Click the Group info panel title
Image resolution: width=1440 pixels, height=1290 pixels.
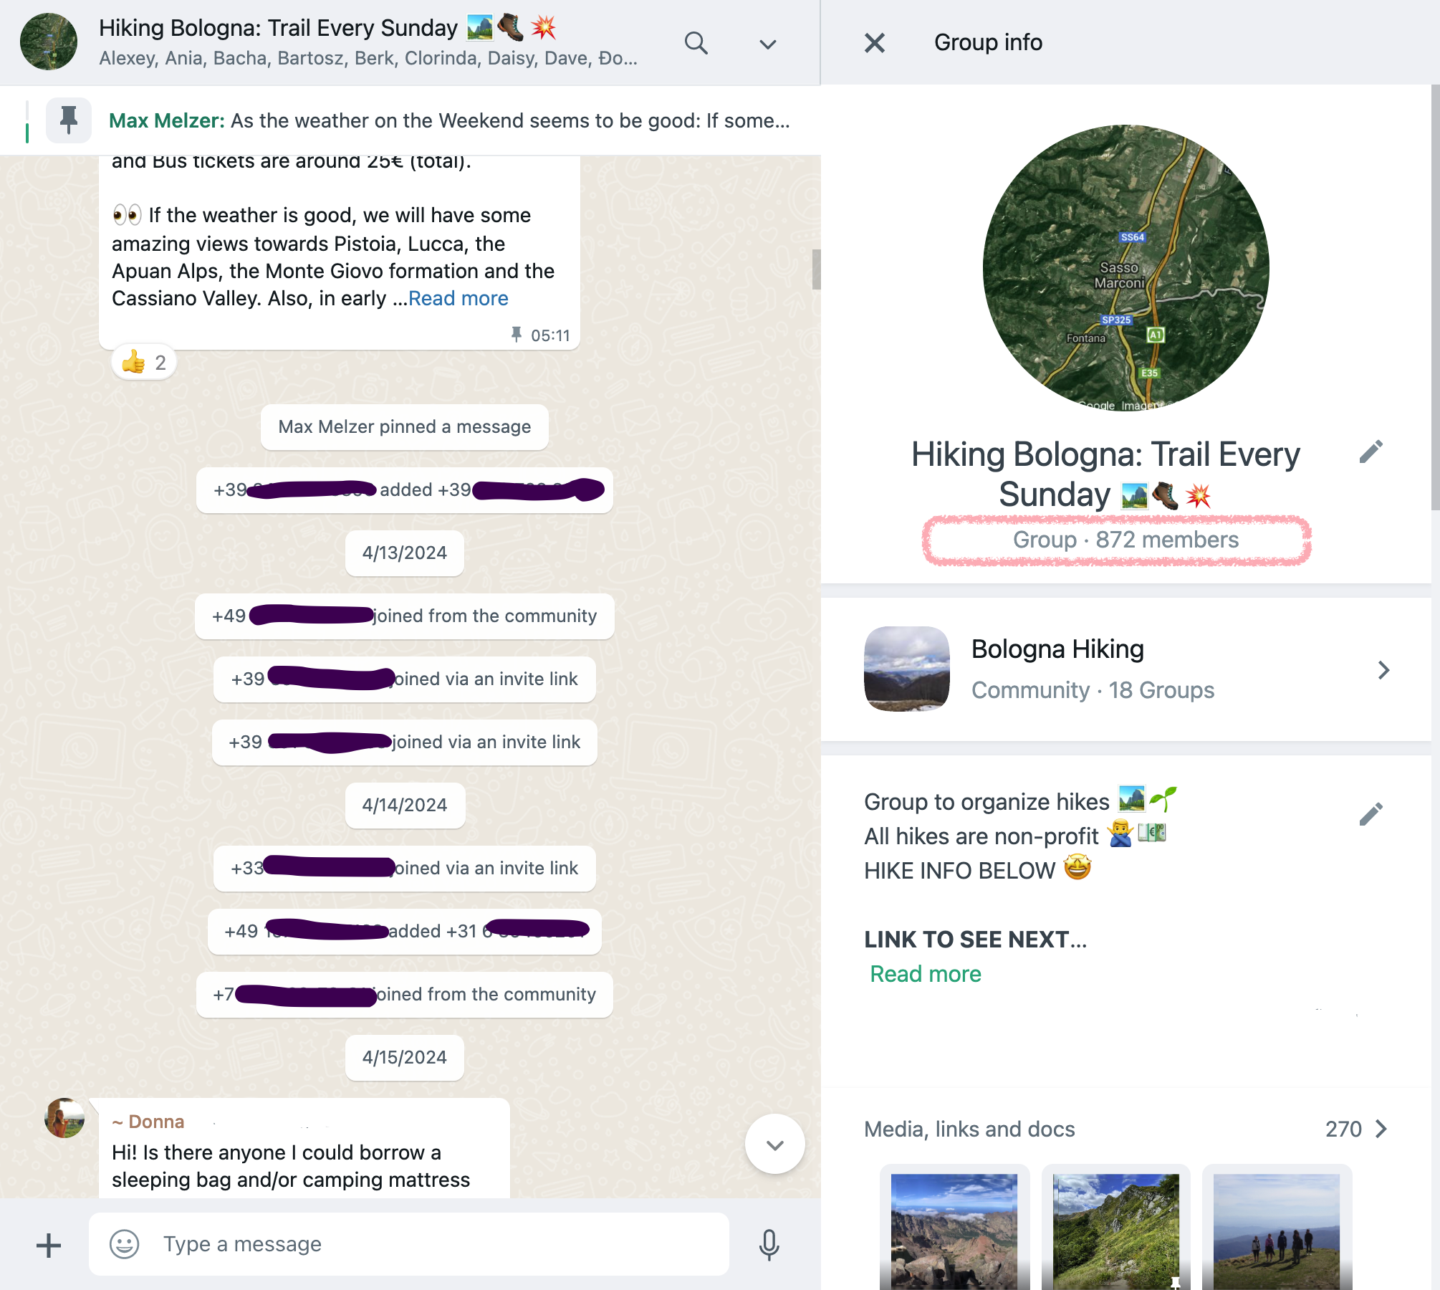click(988, 42)
